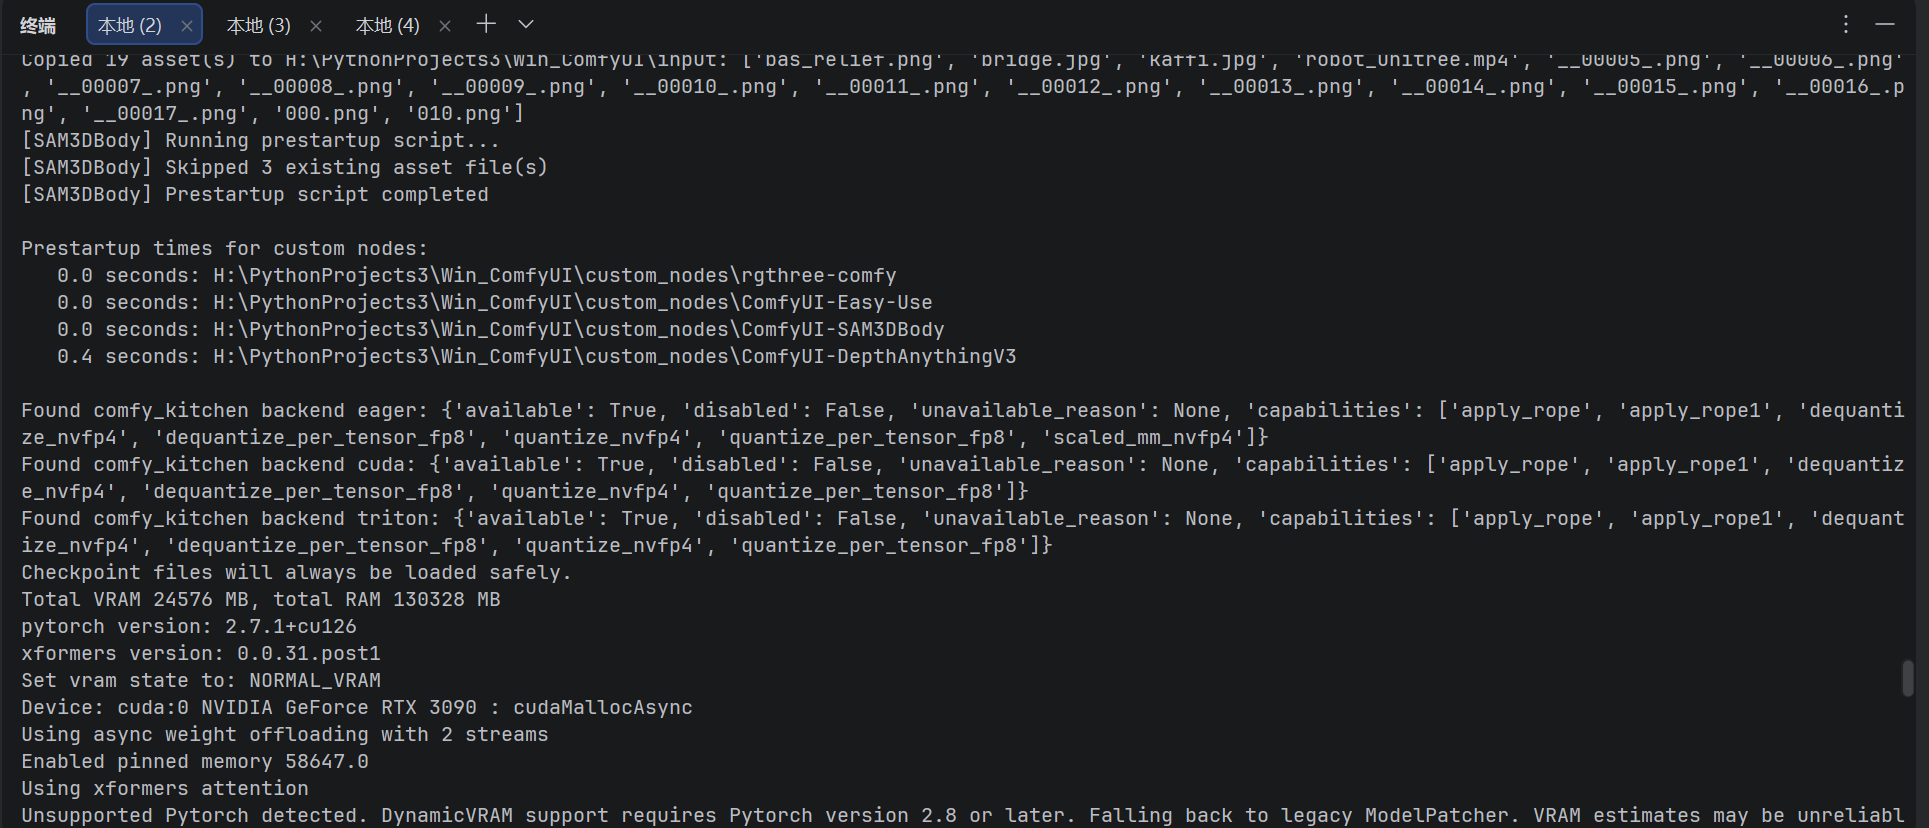Click the 终端 tool window title
The image size is (1929, 828).
point(38,26)
